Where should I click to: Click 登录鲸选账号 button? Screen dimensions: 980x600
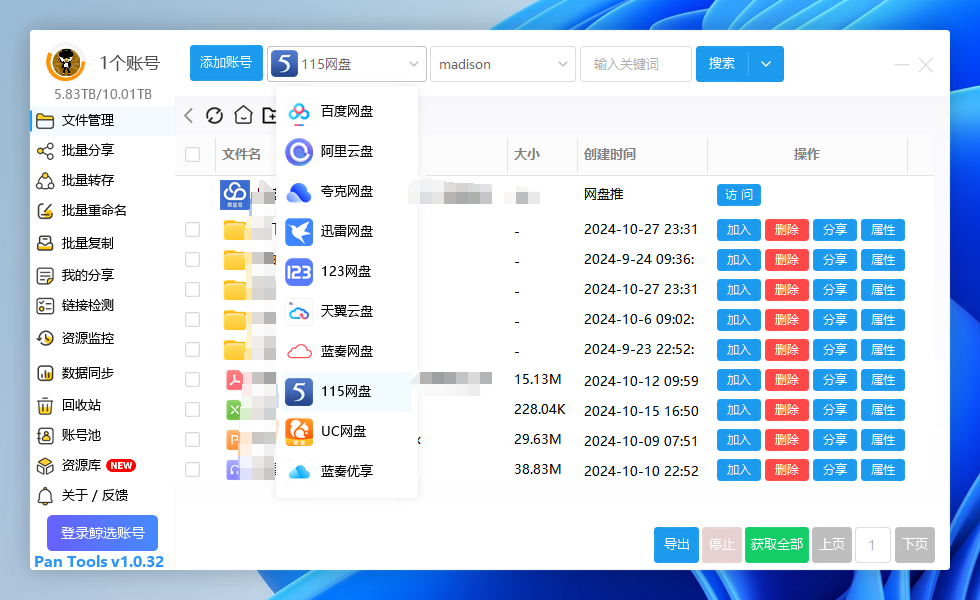click(x=102, y=533)
